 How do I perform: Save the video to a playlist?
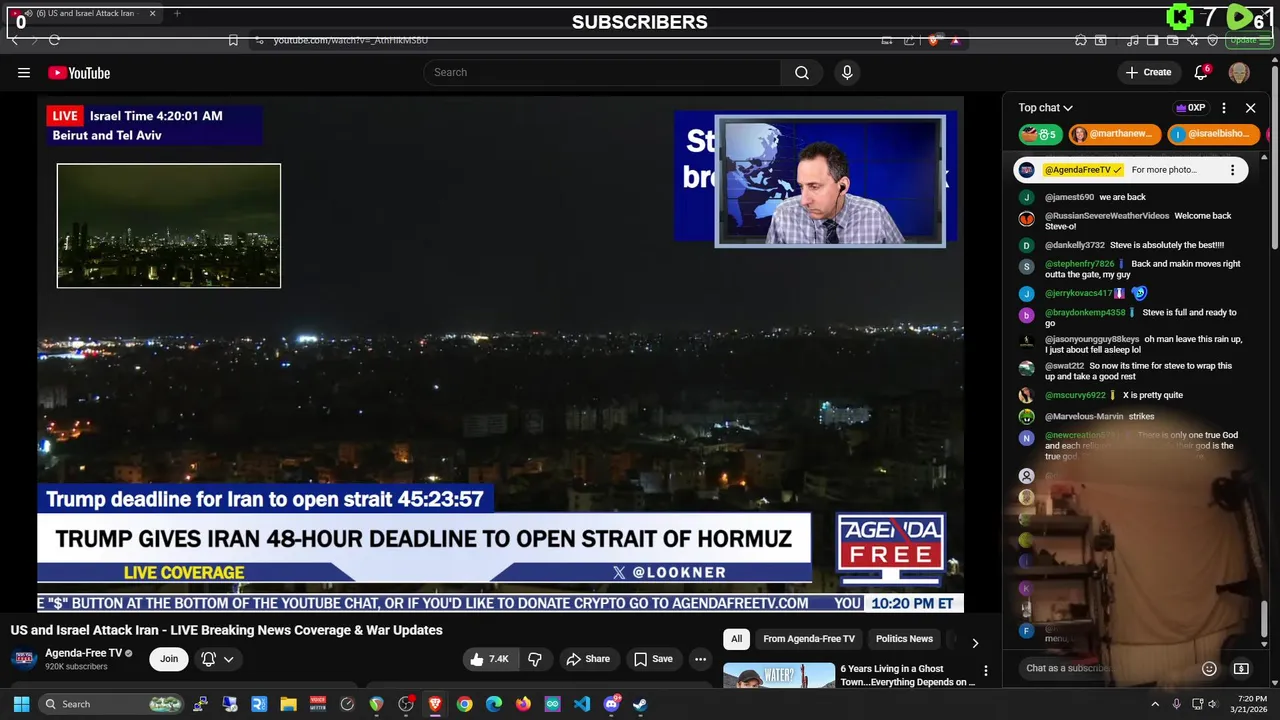click(653, 659)
